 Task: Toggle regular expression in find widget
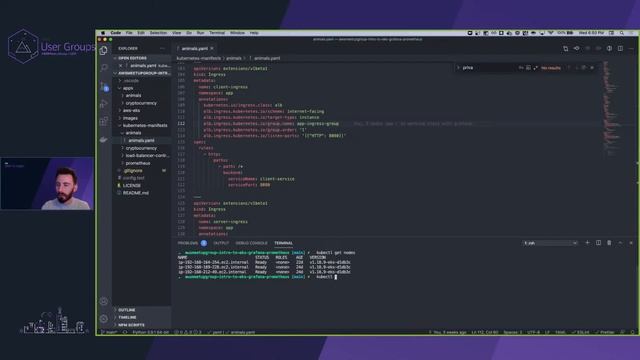tap(535, 68)
